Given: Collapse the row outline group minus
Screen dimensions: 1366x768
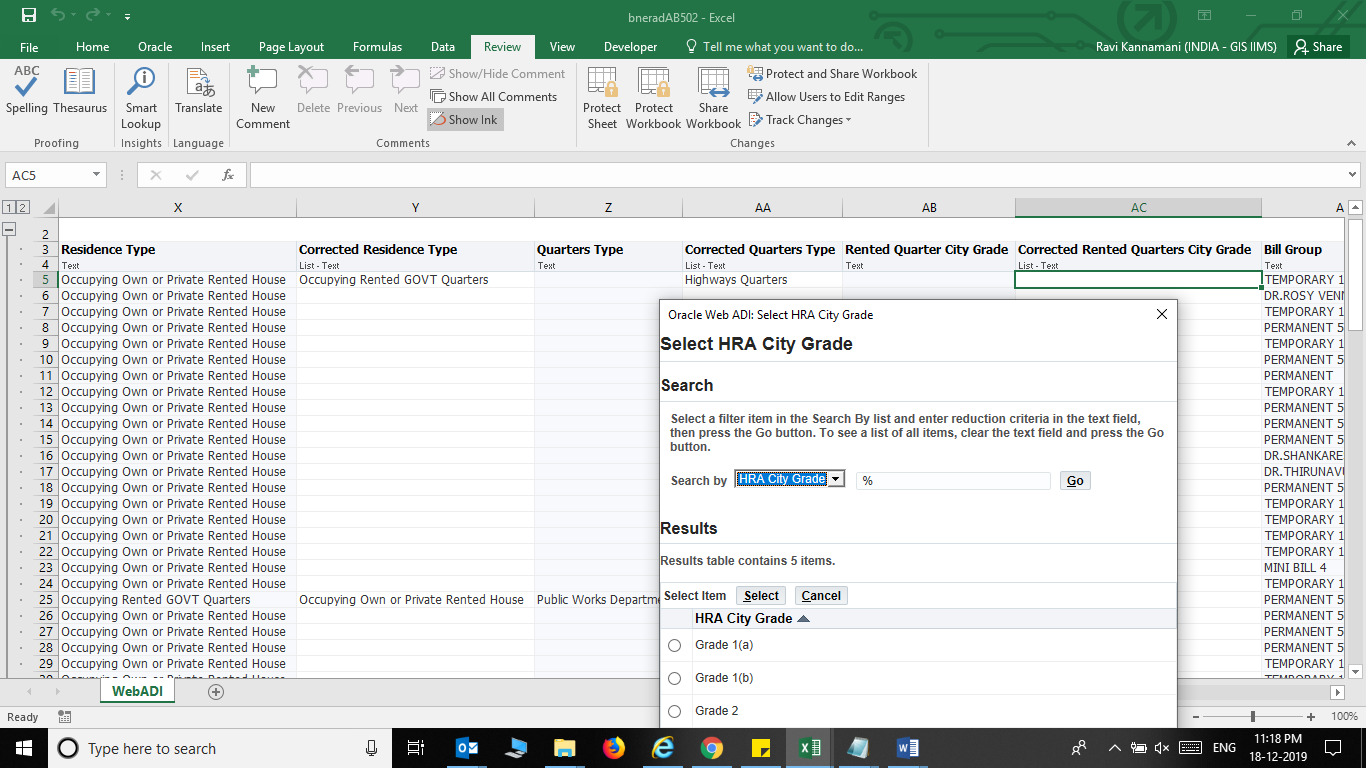Looking at the screenshot, I should tap(9, 229).
